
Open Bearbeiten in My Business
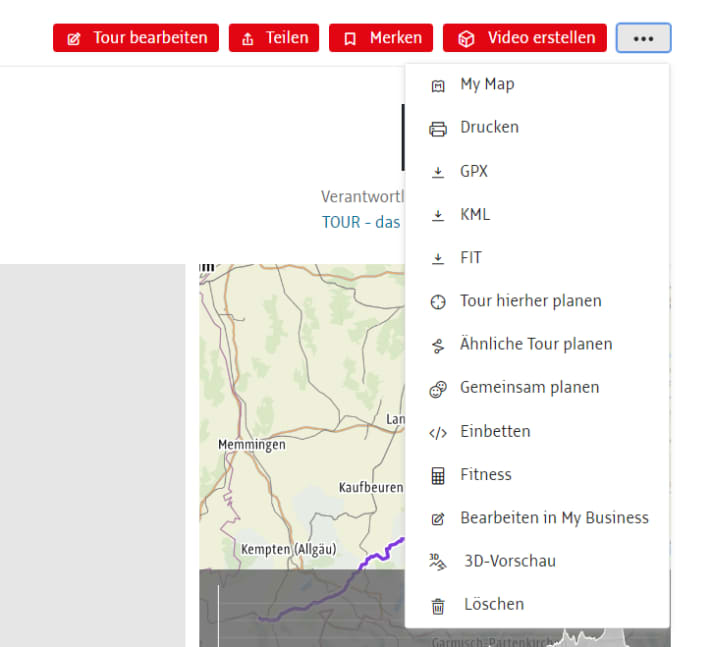pos(554,518)
